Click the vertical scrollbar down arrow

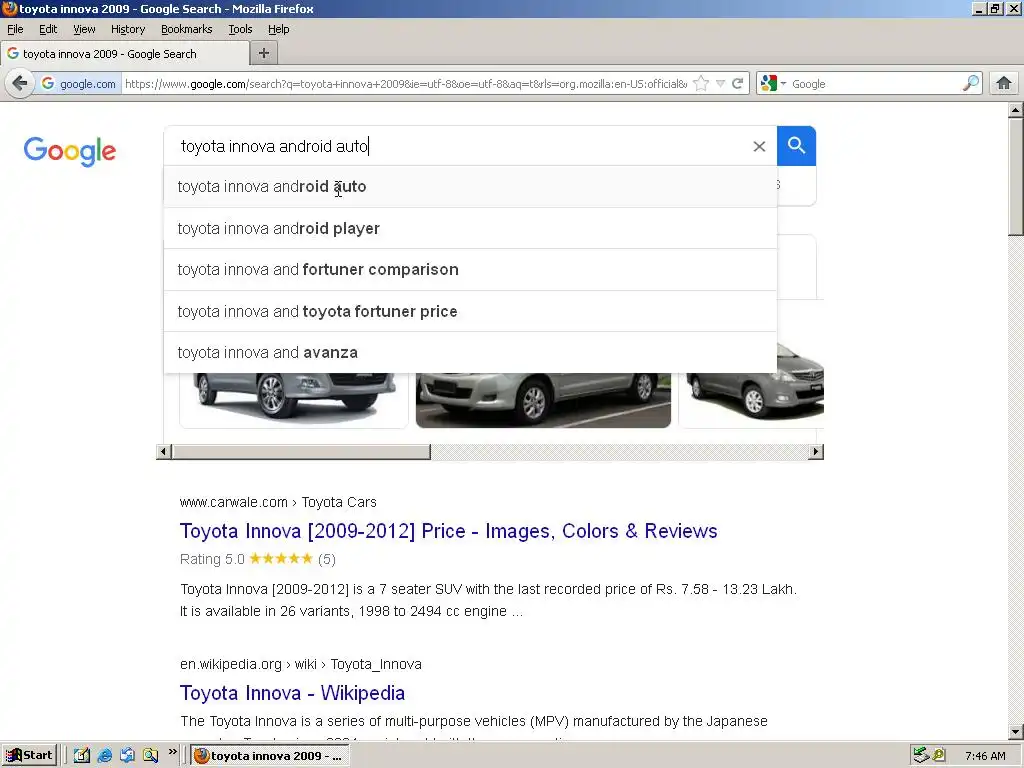[1016, 732]
